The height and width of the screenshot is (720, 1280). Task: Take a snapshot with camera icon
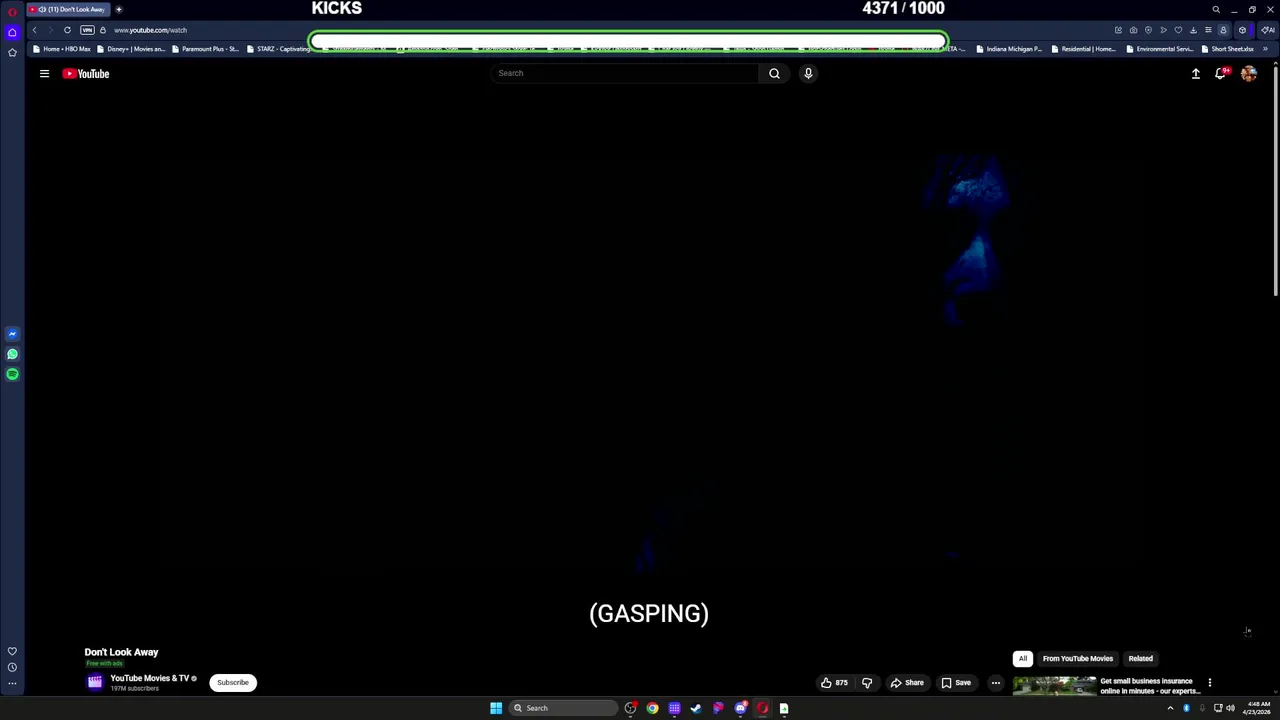click(x=1133, y=30)
